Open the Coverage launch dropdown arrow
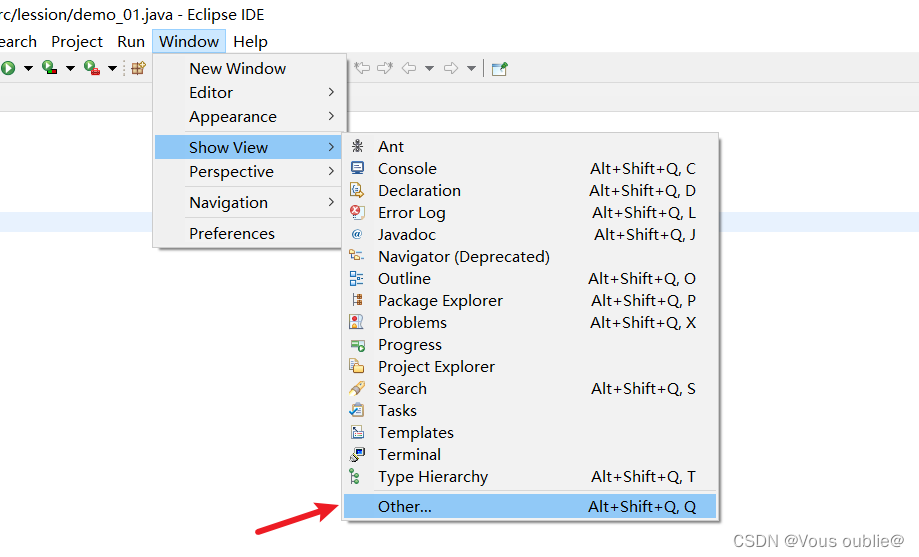 pos(70,69)
